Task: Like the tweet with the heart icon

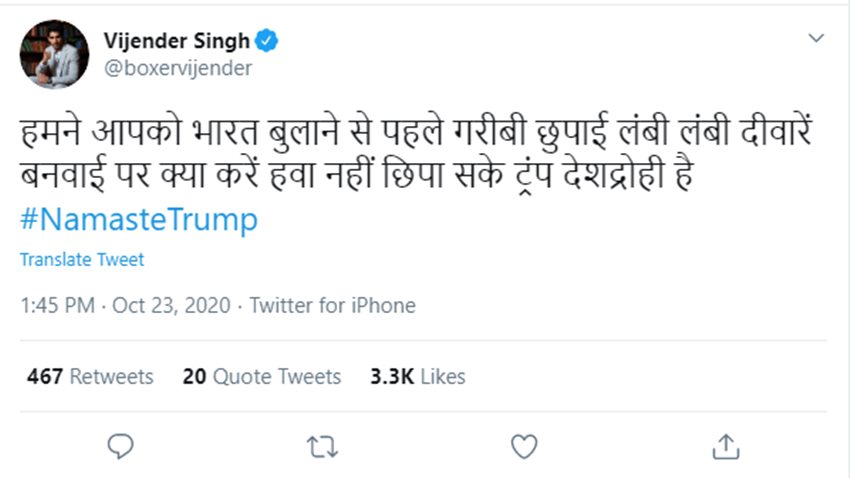Action: coord(524,445)
